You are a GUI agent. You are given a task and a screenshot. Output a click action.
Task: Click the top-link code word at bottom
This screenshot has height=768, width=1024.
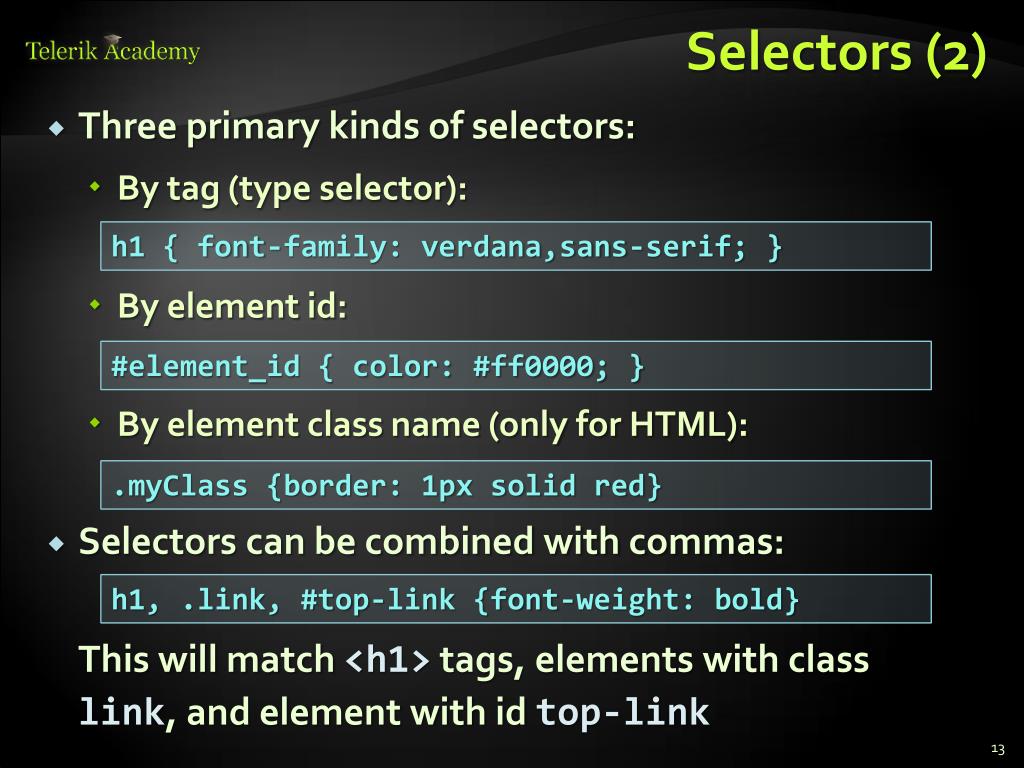[622, 712]
